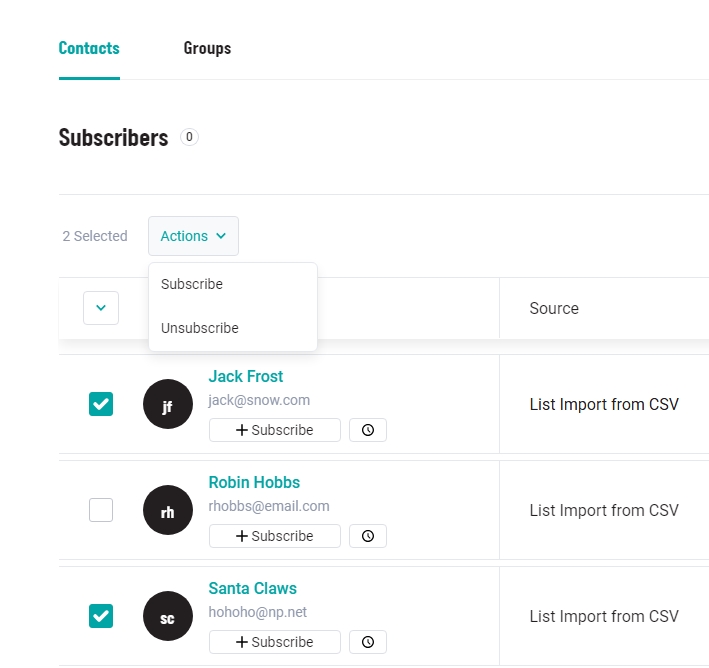Viewport: 709px width, 668px height.
Task: Open the clock history icon for Robin Hobbs
Action: click(368, 536)
